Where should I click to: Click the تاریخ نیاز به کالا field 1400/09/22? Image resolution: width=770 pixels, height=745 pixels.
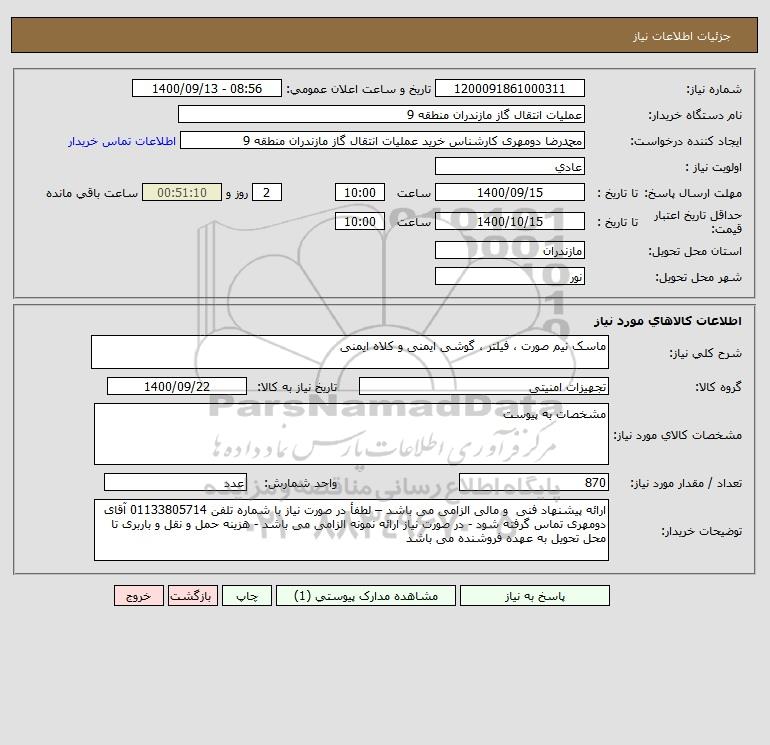click(177, 386)
